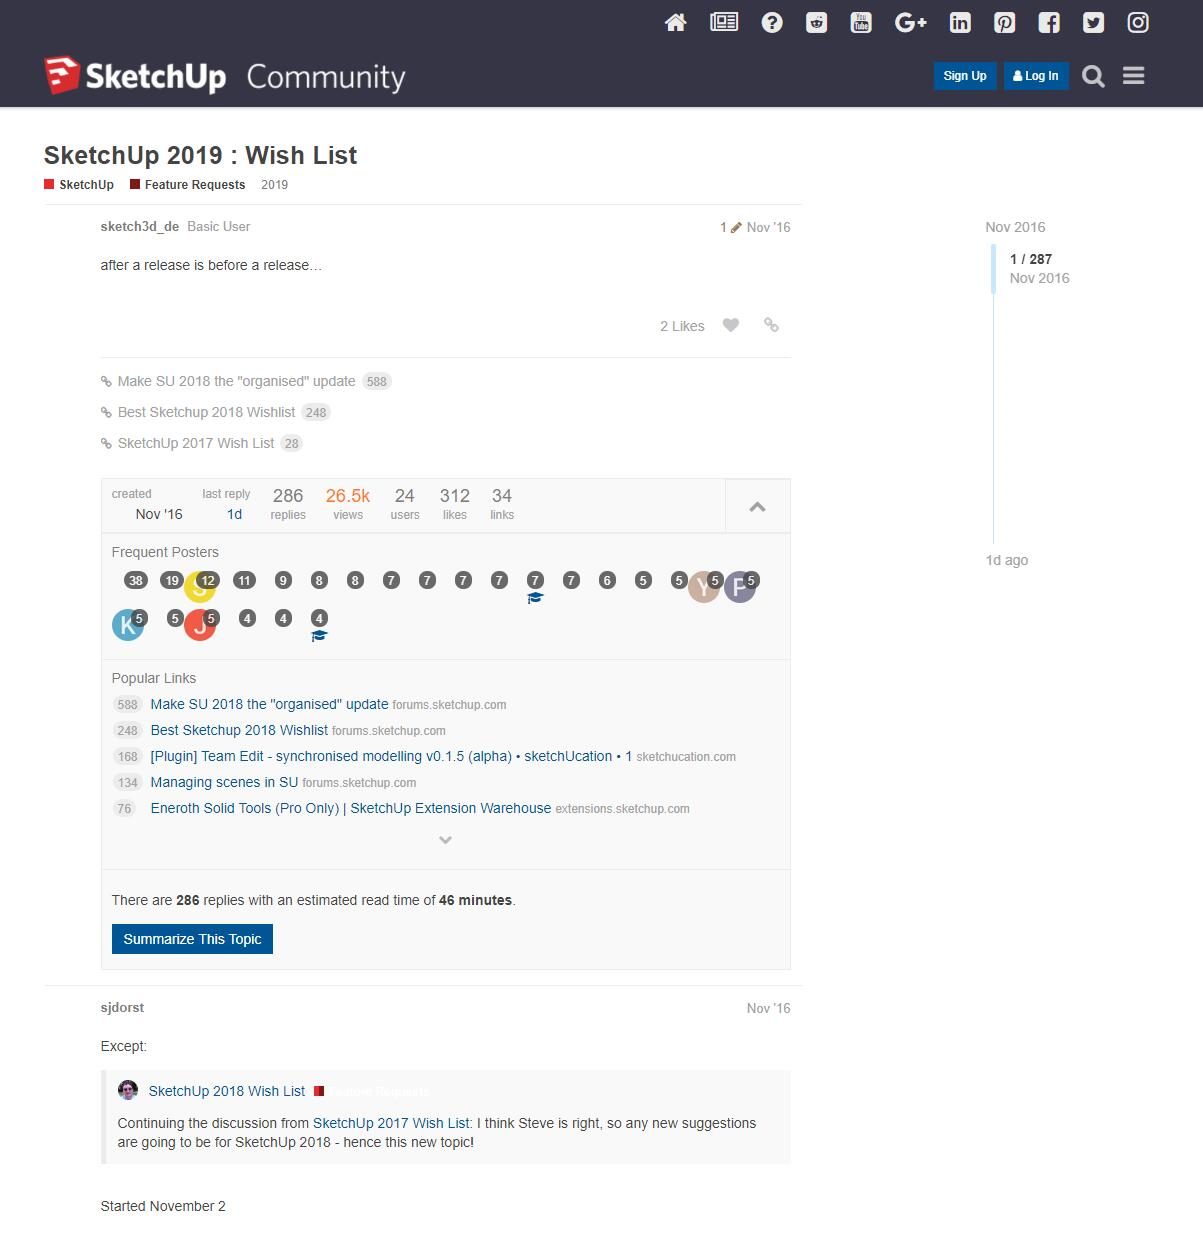Click the home icon in top bar
1203x1256 pixels.
pyautogui.click(x=676, y=23)
